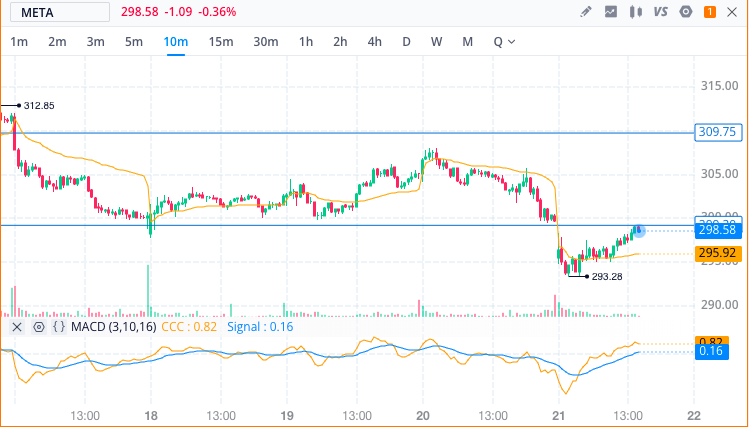Viewport: 749px width, 427px height.
Task: Switch to the weekly W timeframe
Action: pos(437,42)
